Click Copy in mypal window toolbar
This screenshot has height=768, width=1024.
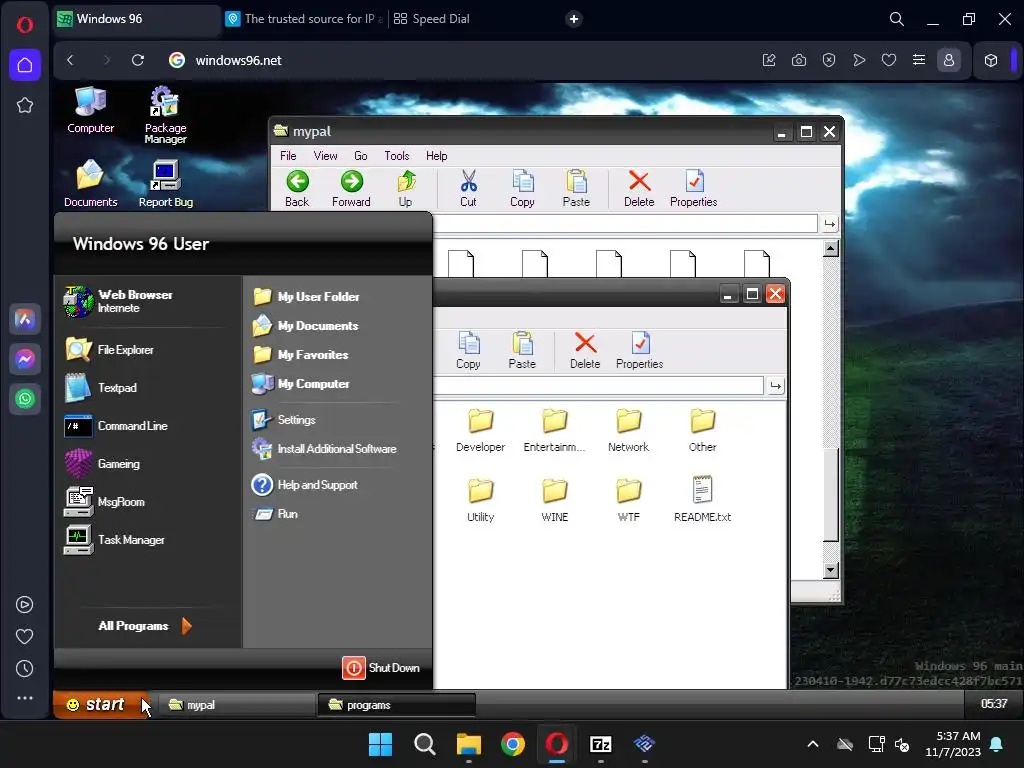click(x=522, y=189)
